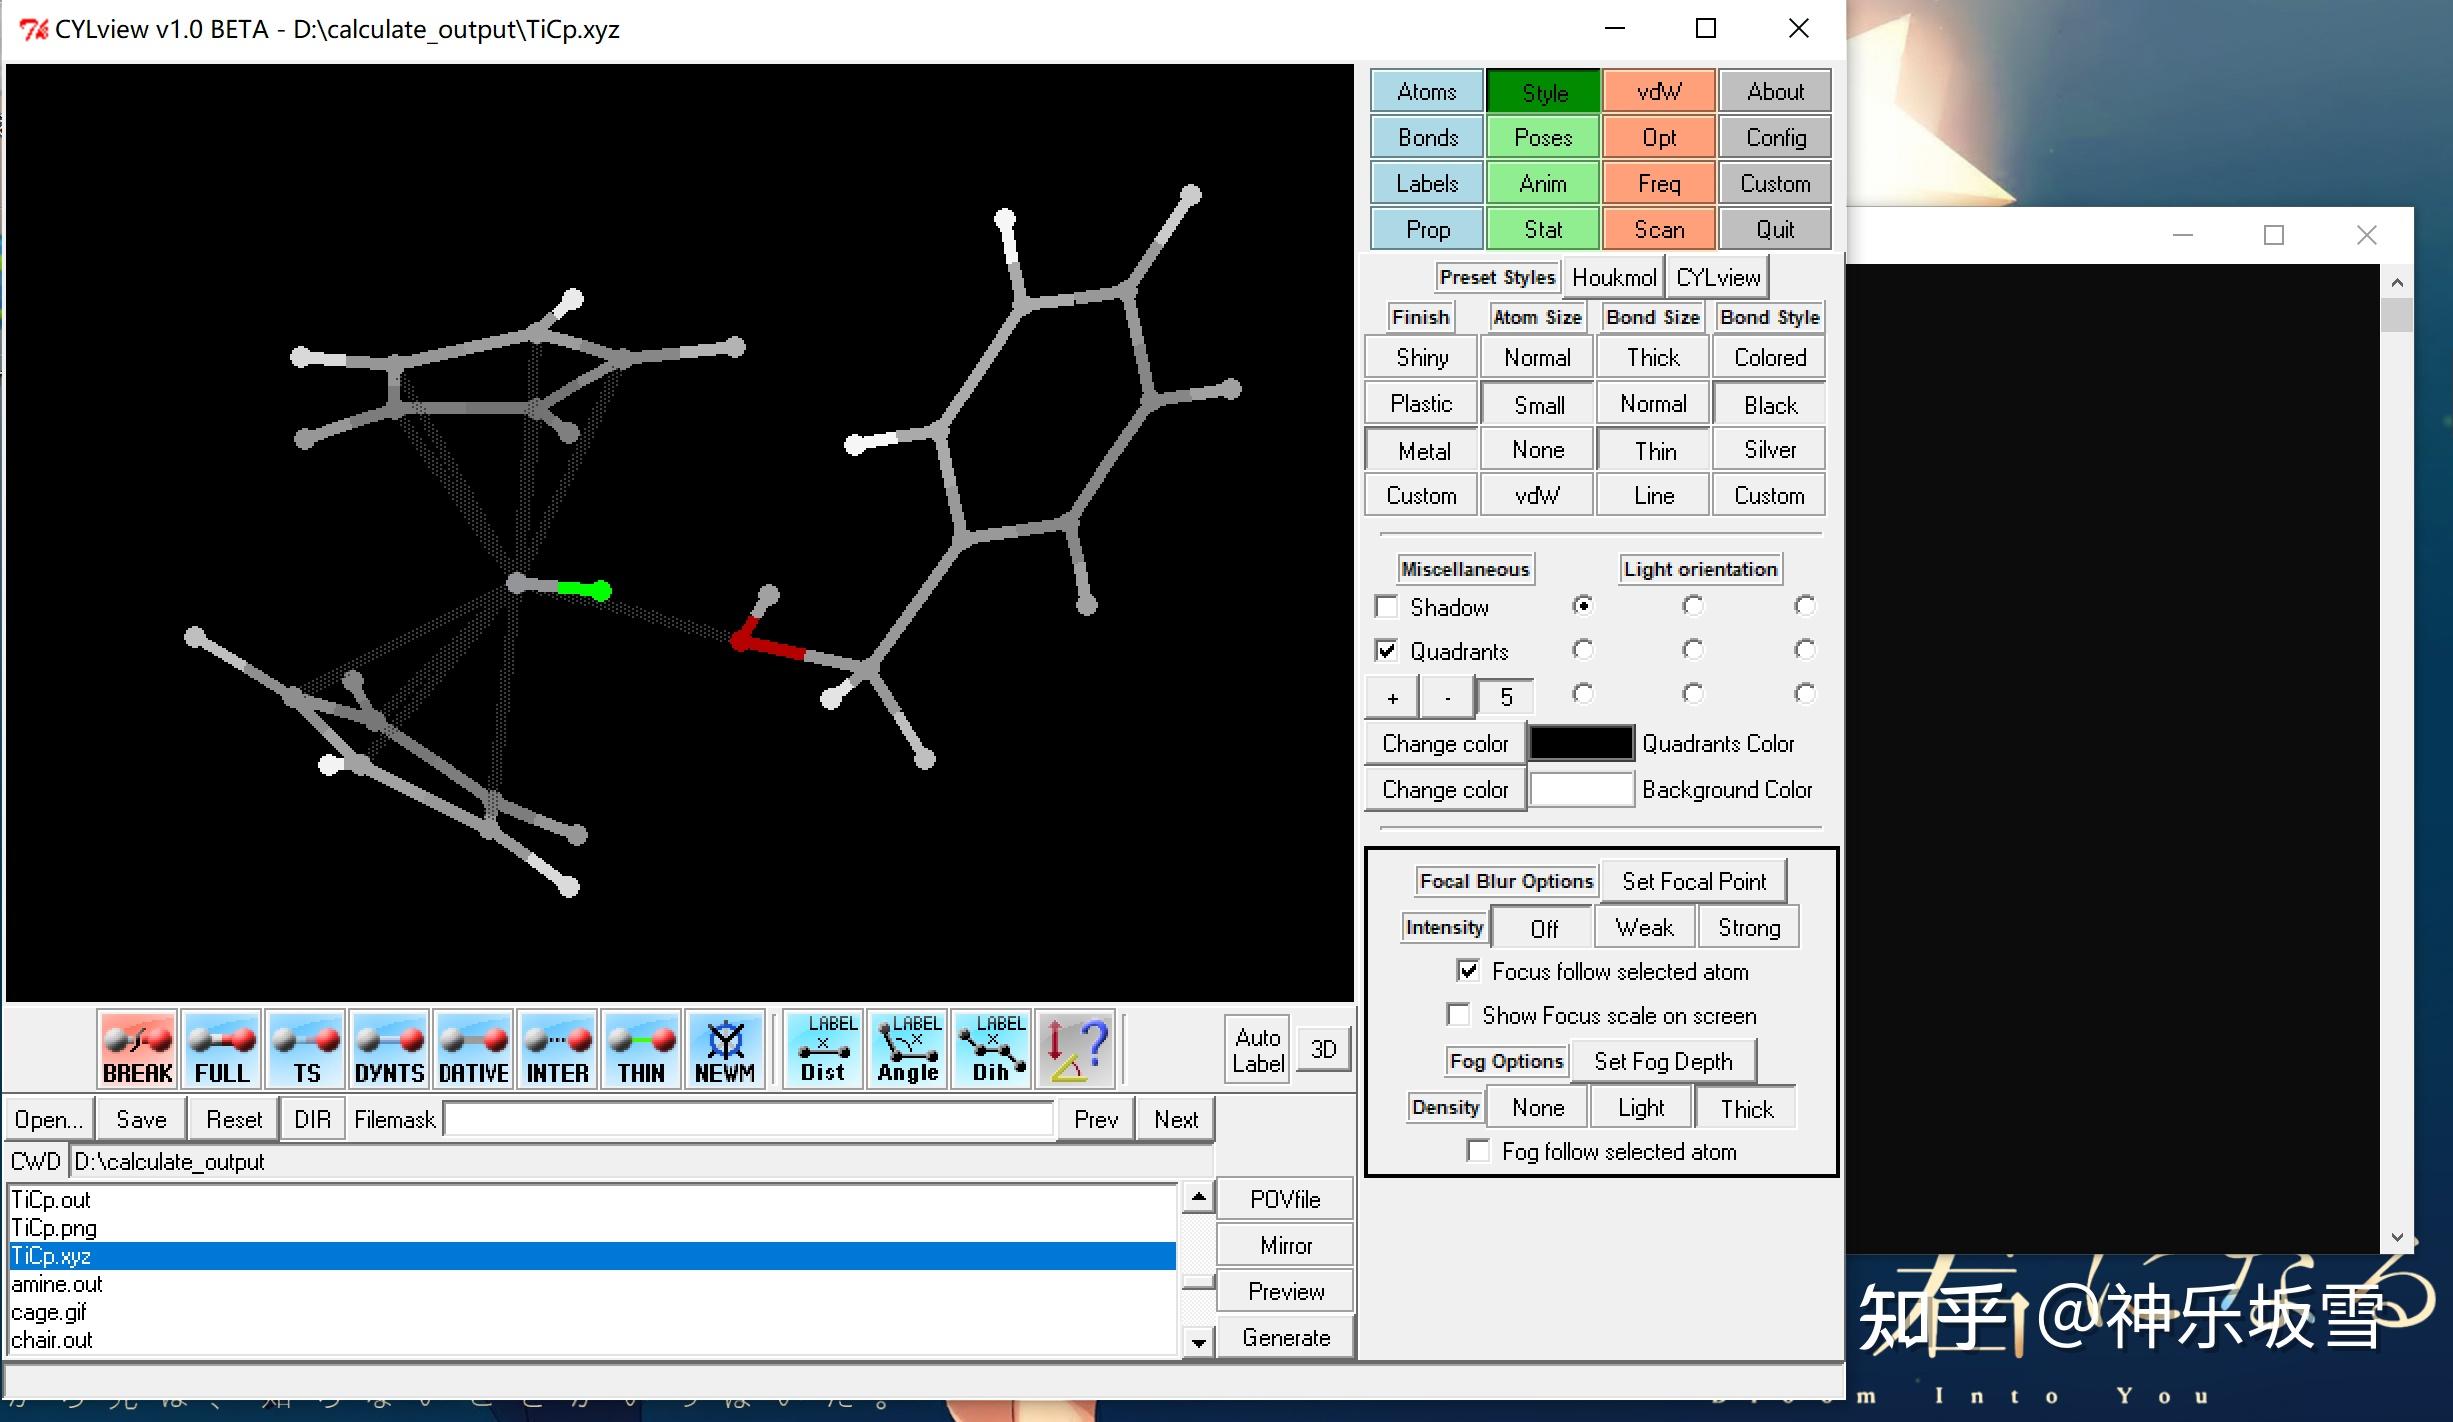Switch to the Freq panel
The image size is (2453, 1422).
click(1658, 184)
